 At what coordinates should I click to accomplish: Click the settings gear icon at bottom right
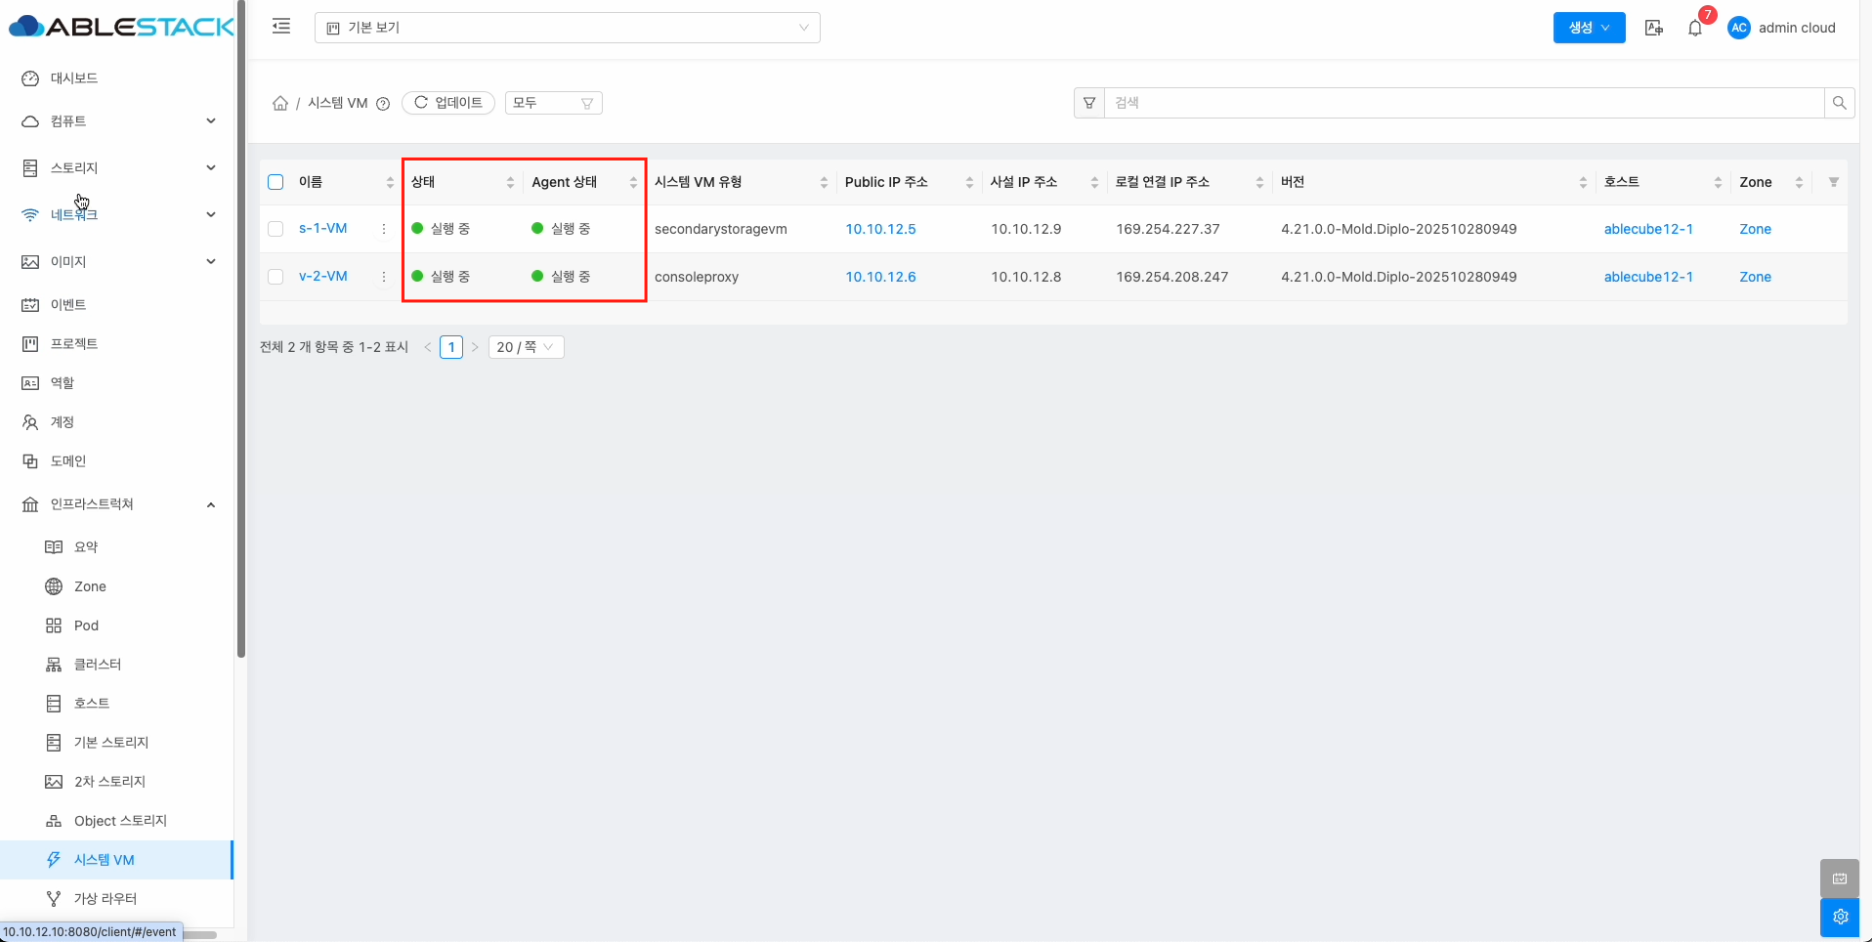1839,916
